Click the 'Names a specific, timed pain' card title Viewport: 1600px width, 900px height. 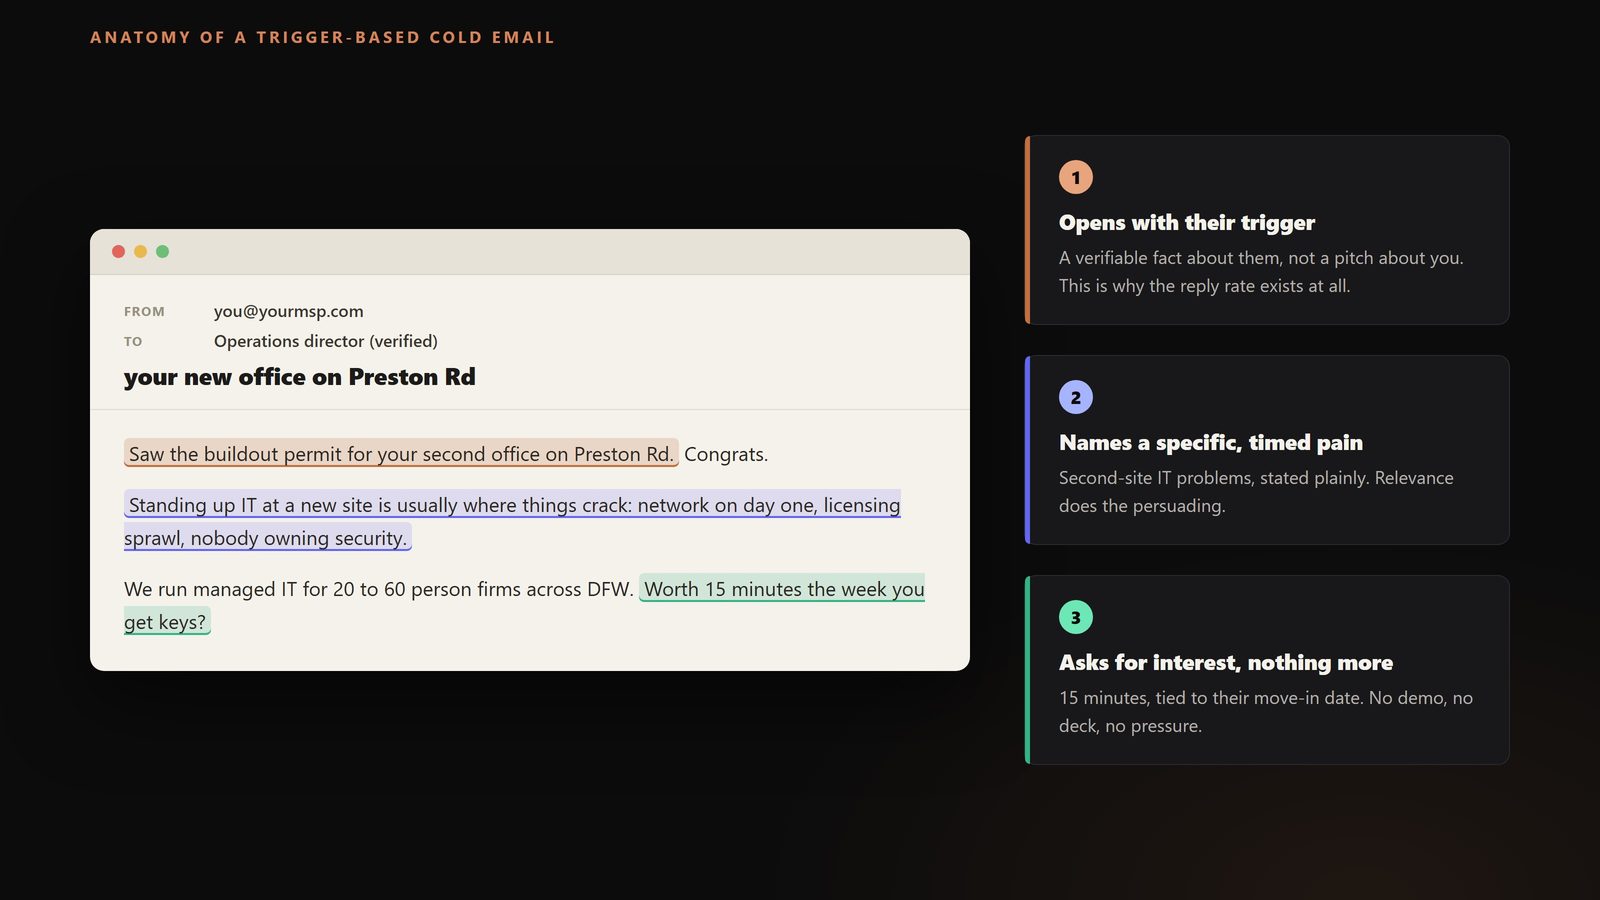click(1211, 442)
